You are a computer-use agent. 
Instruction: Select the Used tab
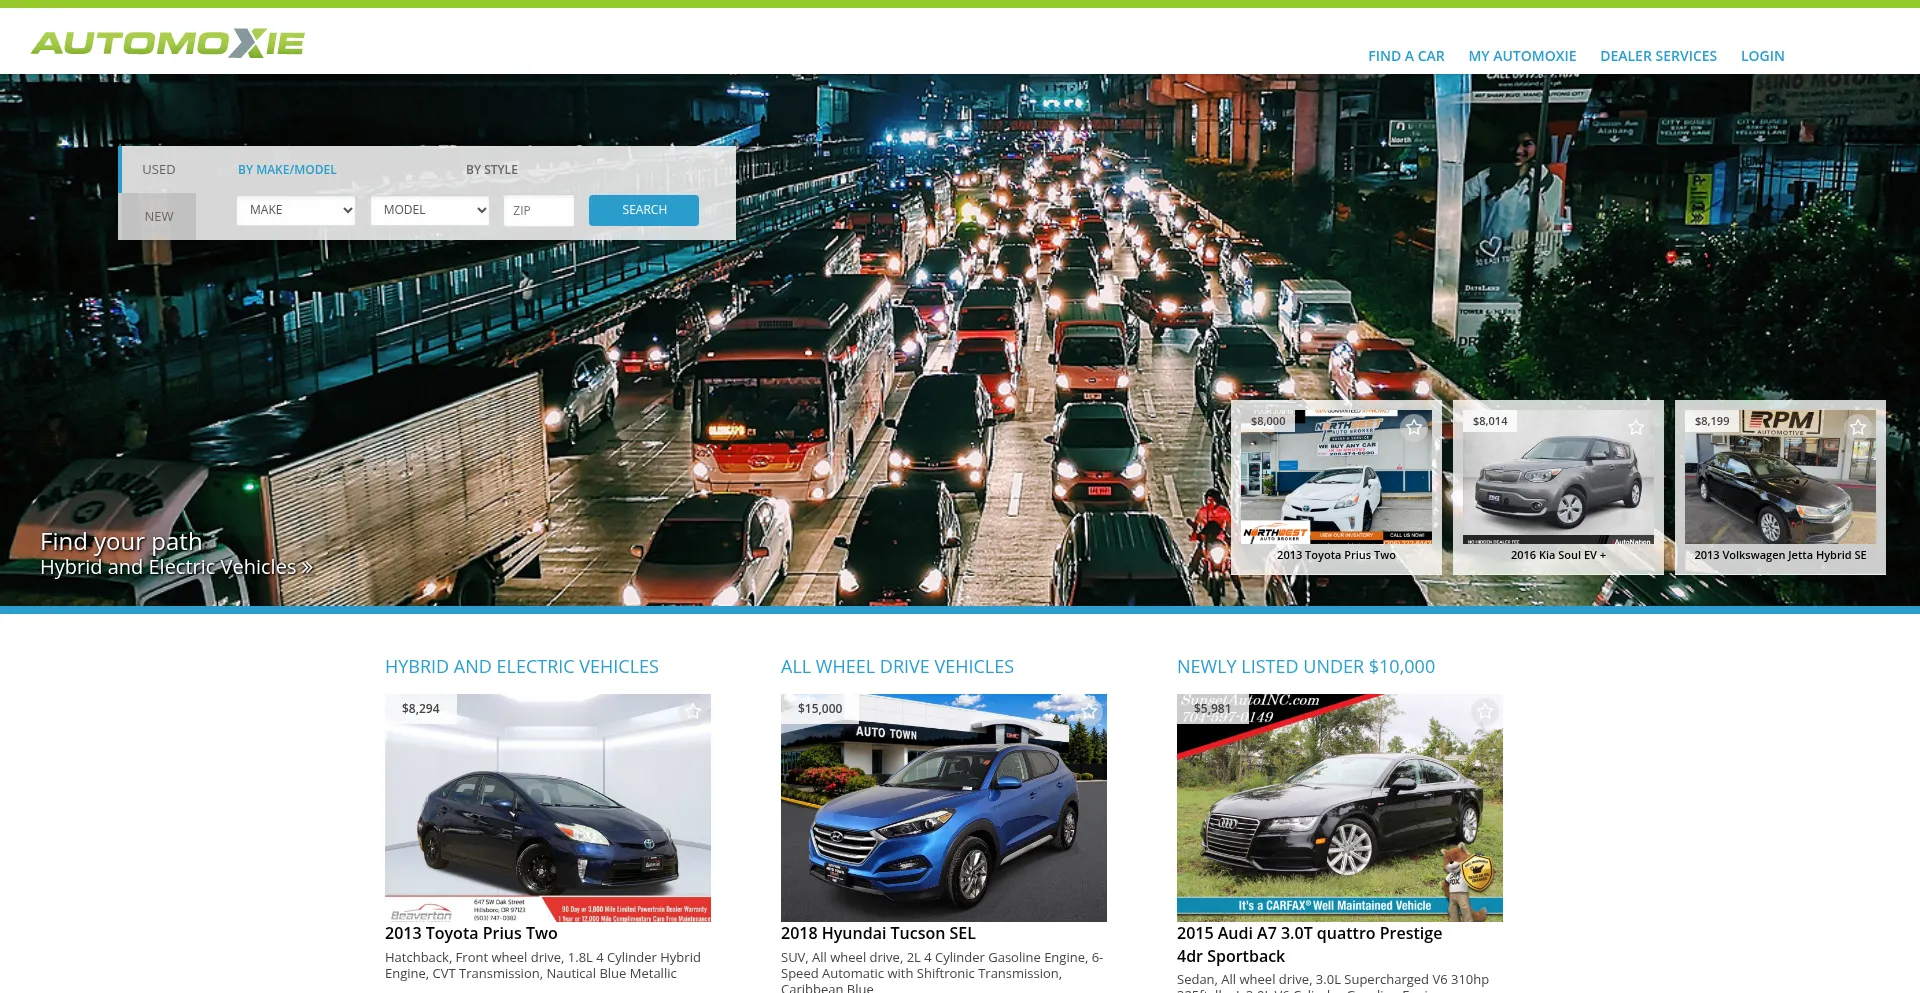coord(158,169)
